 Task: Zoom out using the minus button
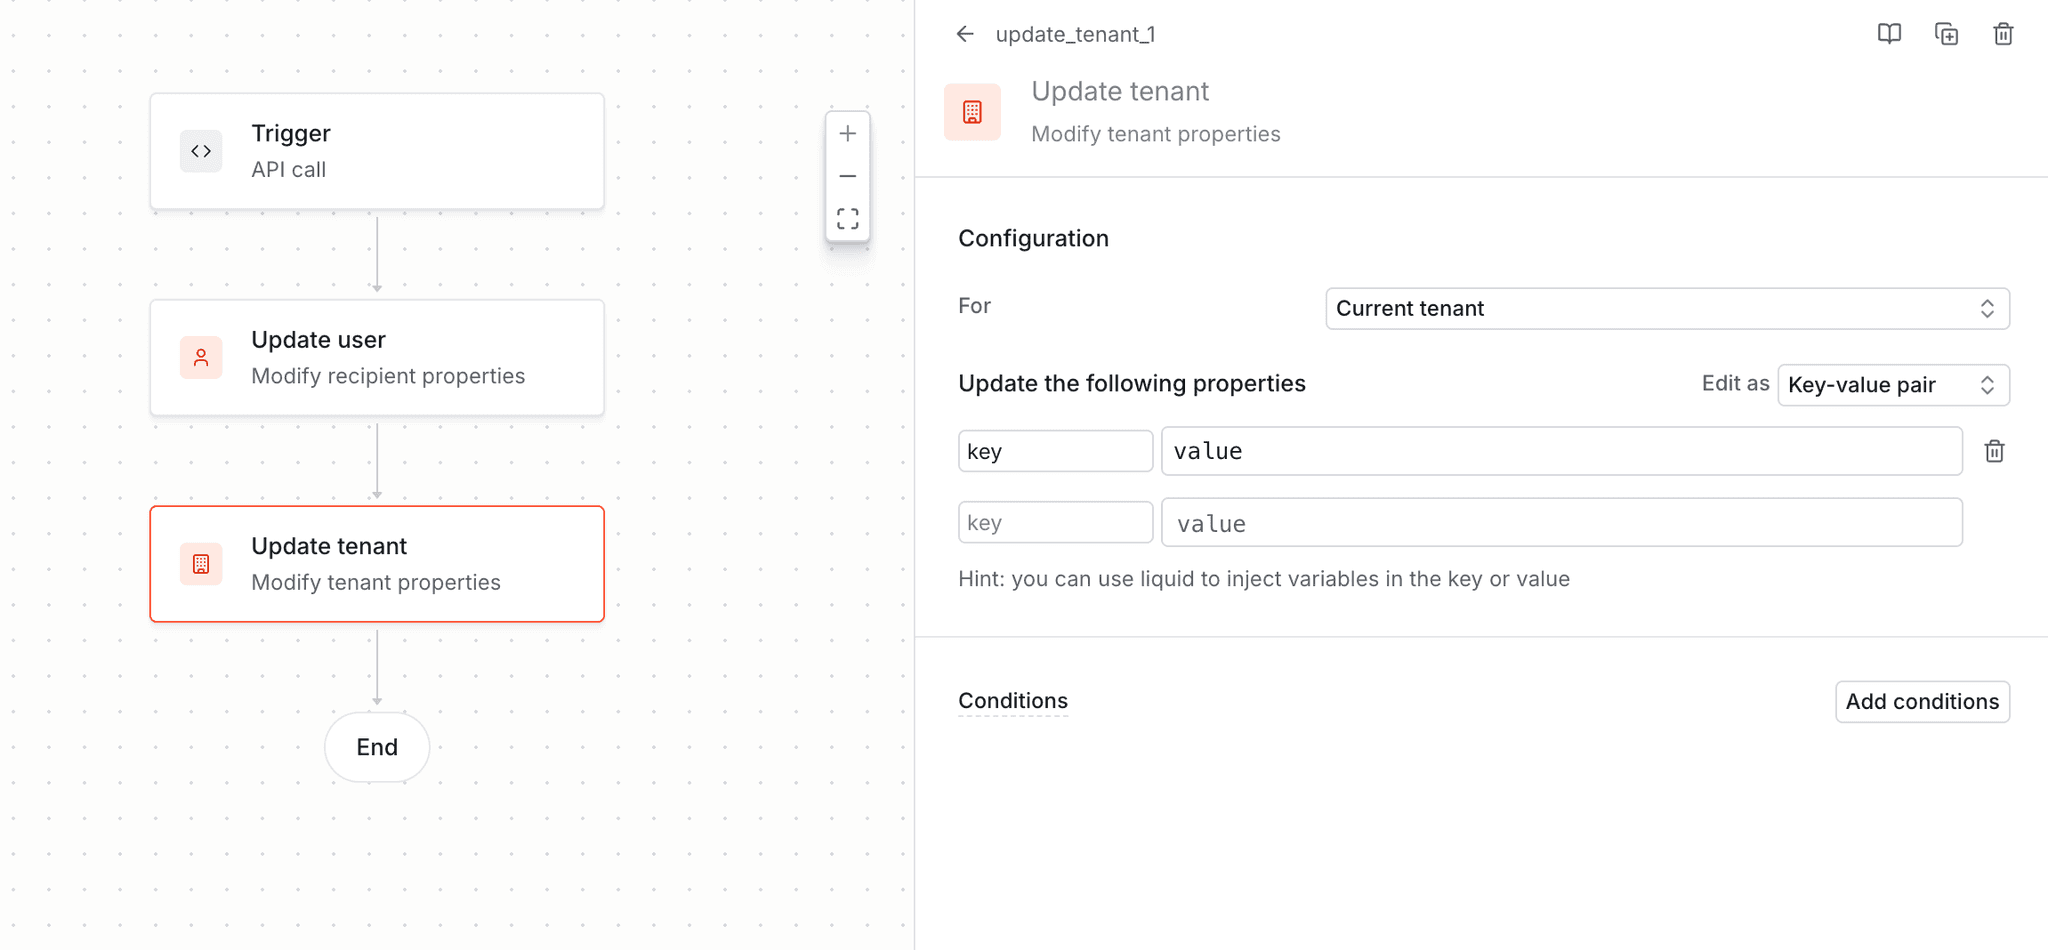847,175
